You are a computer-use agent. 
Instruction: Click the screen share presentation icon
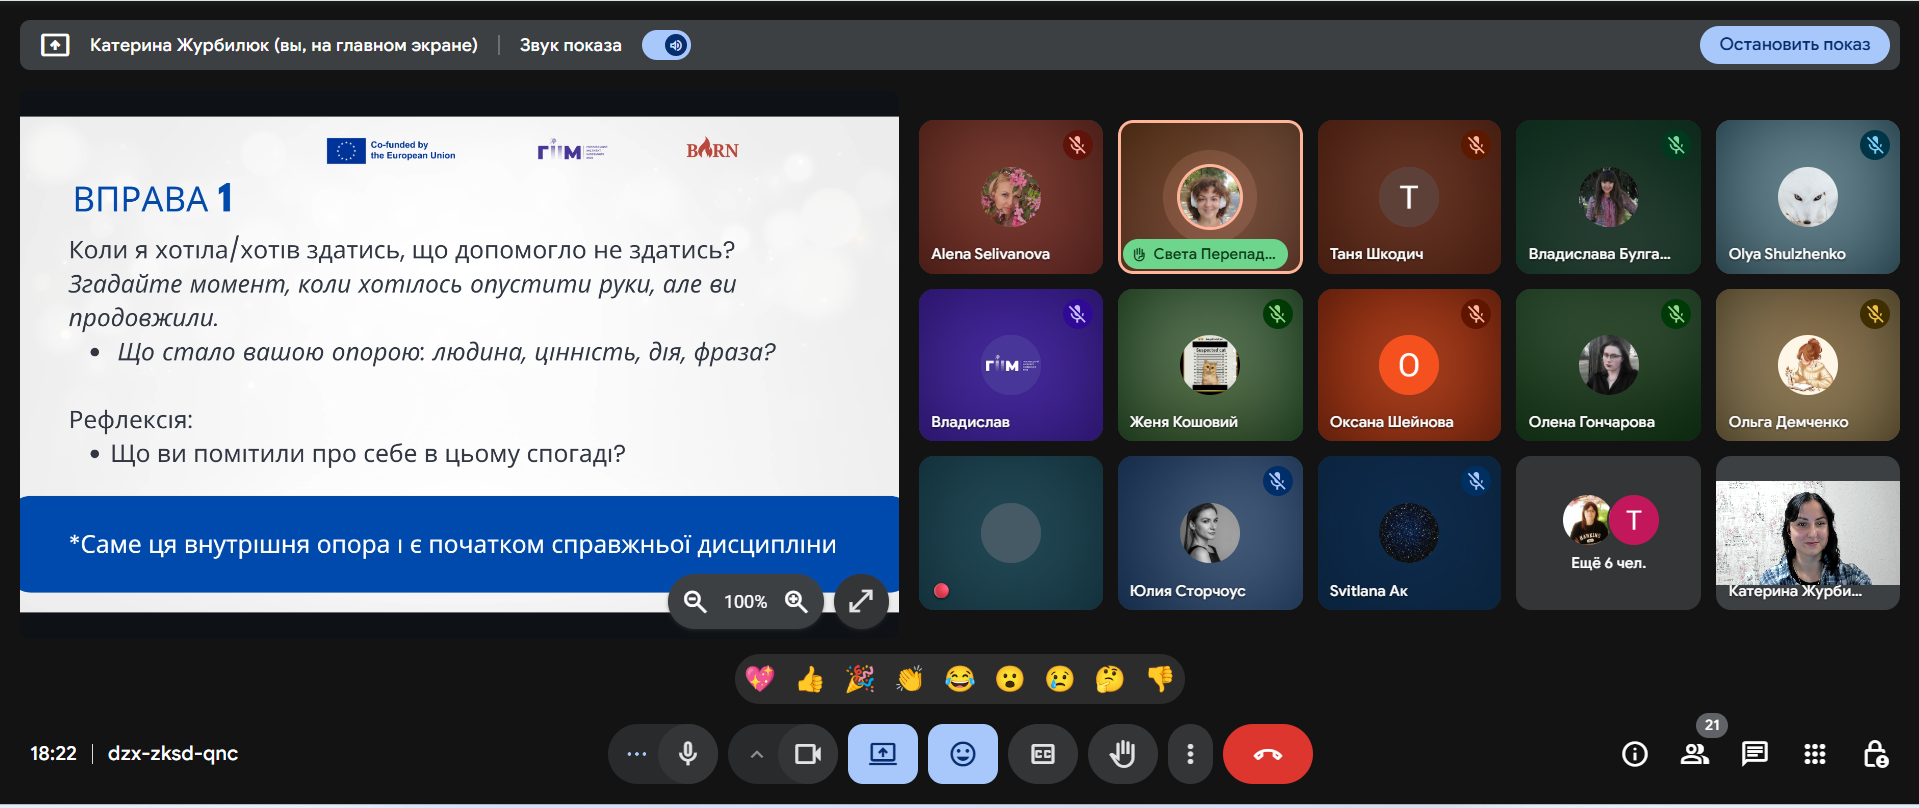click(882, 754)
